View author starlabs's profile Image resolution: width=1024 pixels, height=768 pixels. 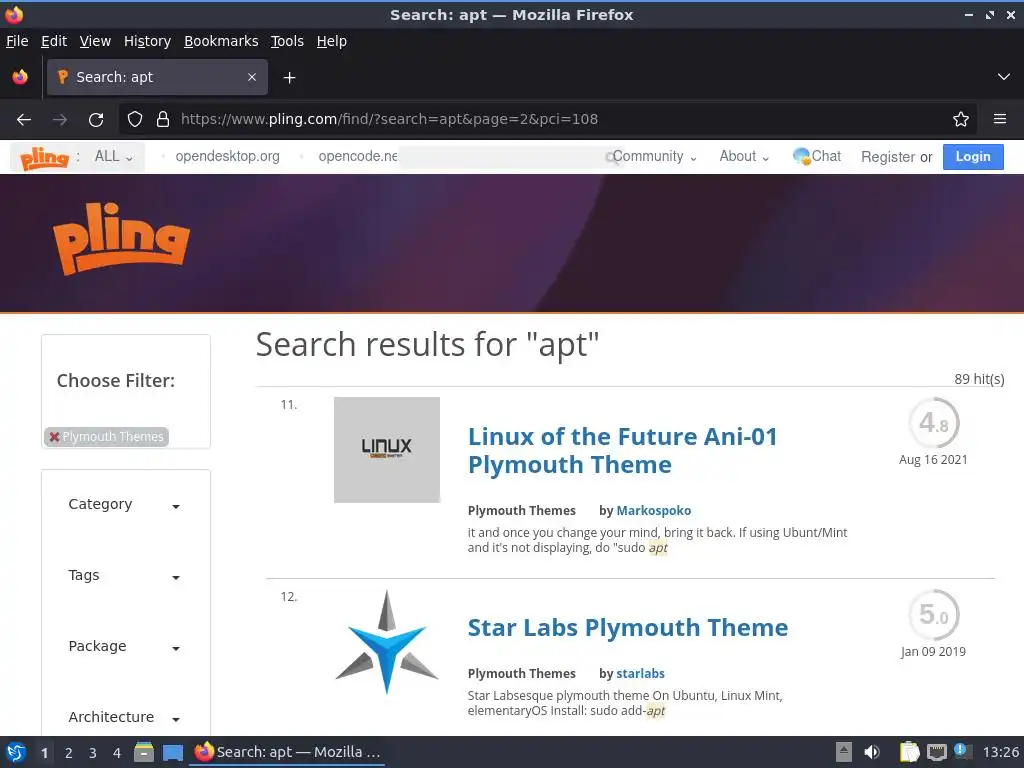coord(641,674)
